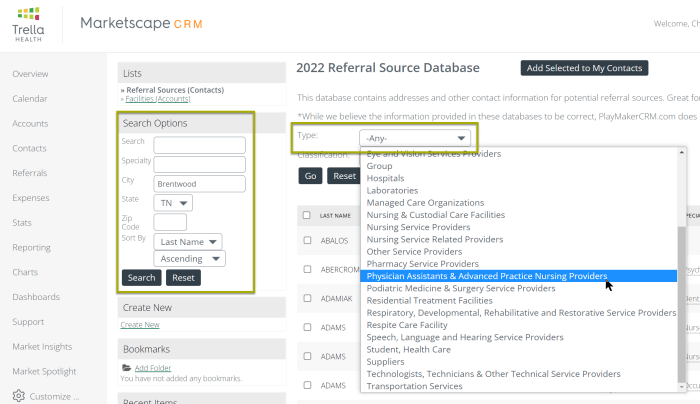Screen dimensions: 700x404
Task: Click Add Selected to My Contacts button
Action: (584, 68)
